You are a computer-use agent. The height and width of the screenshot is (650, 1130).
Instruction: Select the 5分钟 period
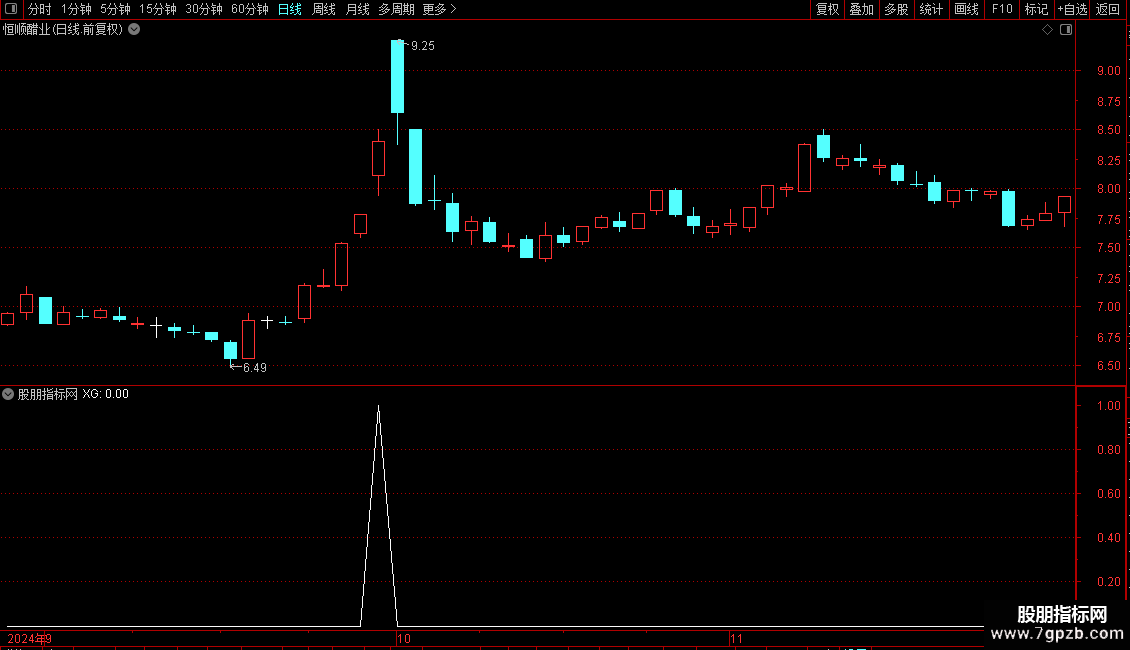coord(115,9)
